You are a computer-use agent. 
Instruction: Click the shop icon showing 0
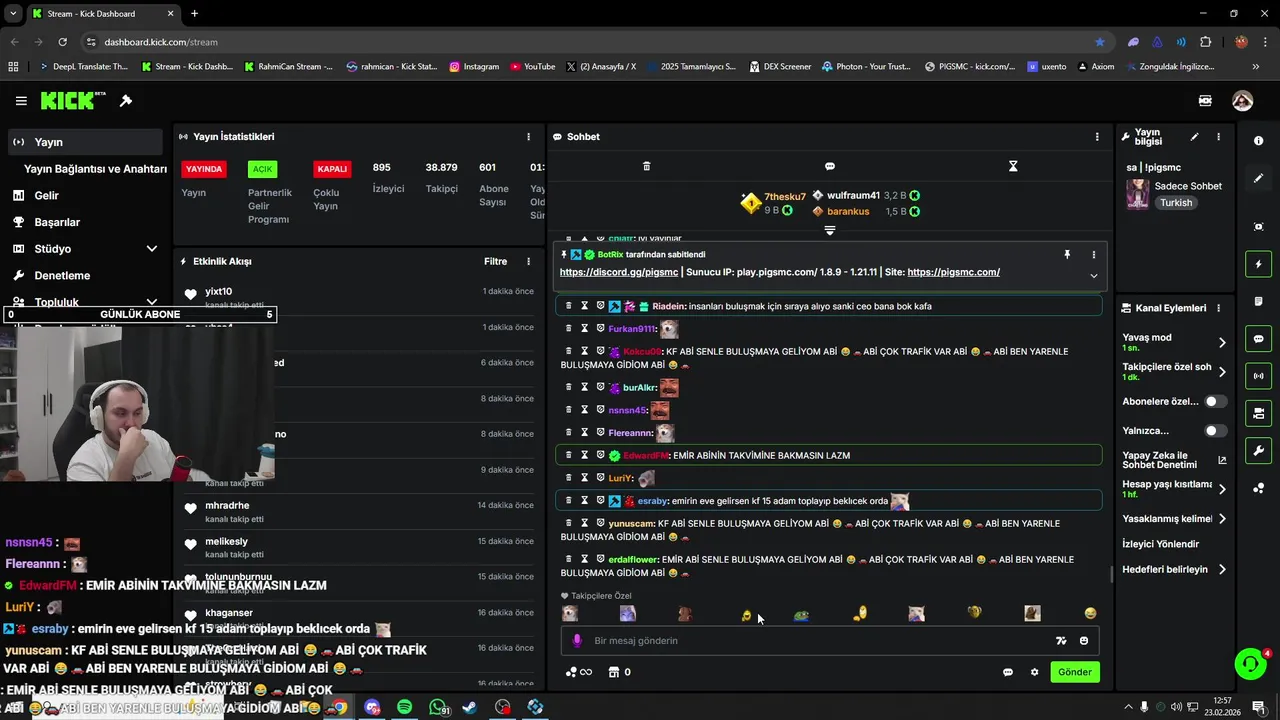pyautogui.click(x=619, y=672)
